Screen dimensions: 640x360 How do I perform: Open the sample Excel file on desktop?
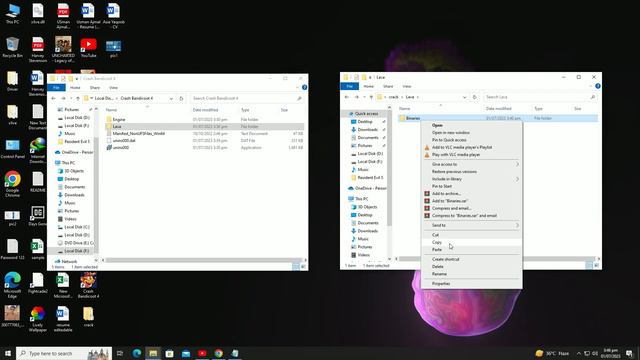pyautogui.click(x=38, y=249)
